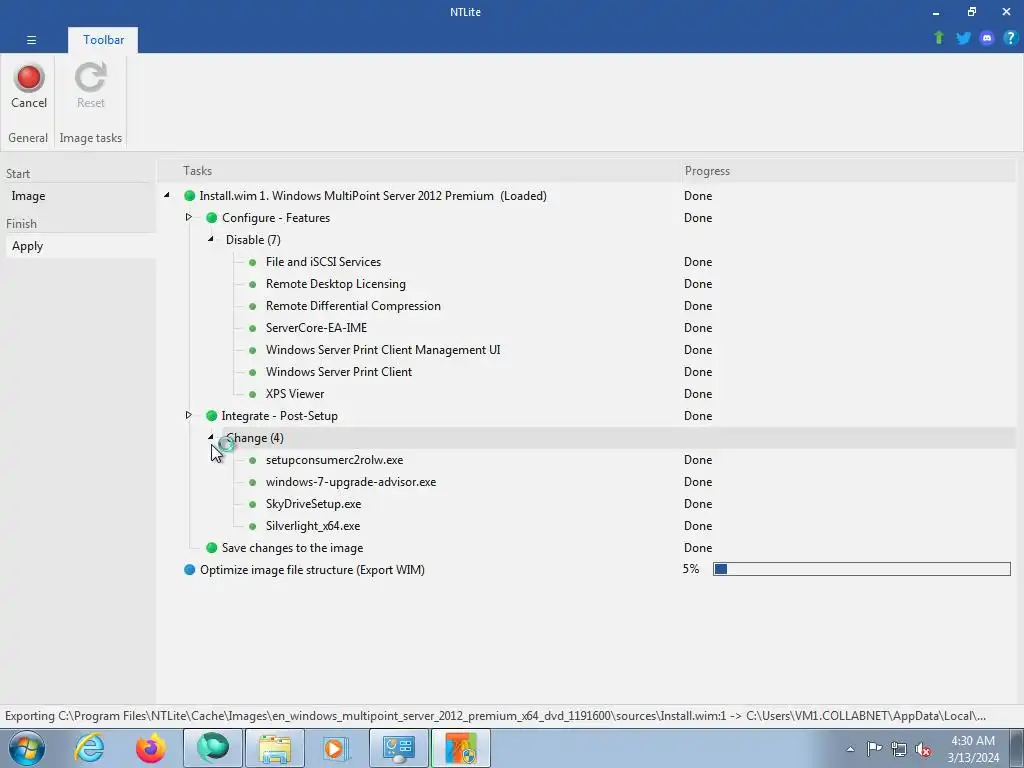The height and width of the screenshot is (768, 1024).
Task: Click green dot beside Silverlight_x64.exe
Action: (253, 526)
